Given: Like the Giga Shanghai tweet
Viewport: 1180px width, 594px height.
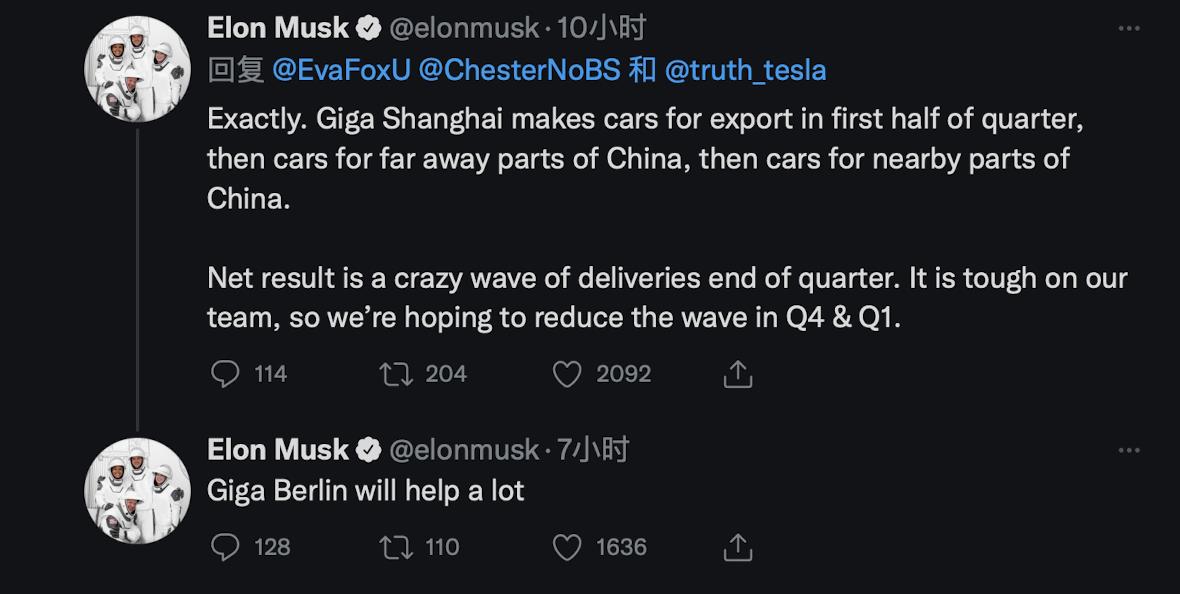Looking at the screenshot, I should [567, 374].
